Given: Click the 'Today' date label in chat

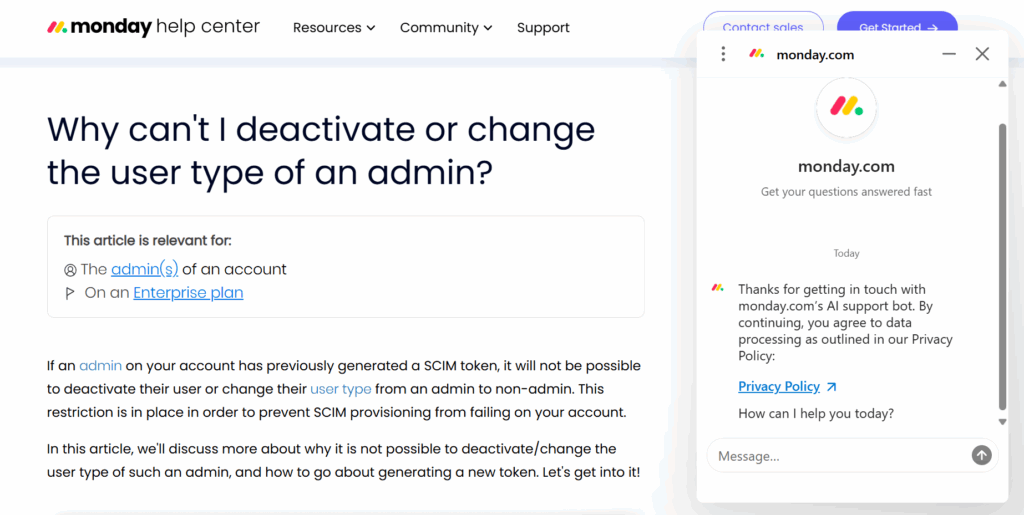Looking at the screenshot, I should tap(846, 253).
